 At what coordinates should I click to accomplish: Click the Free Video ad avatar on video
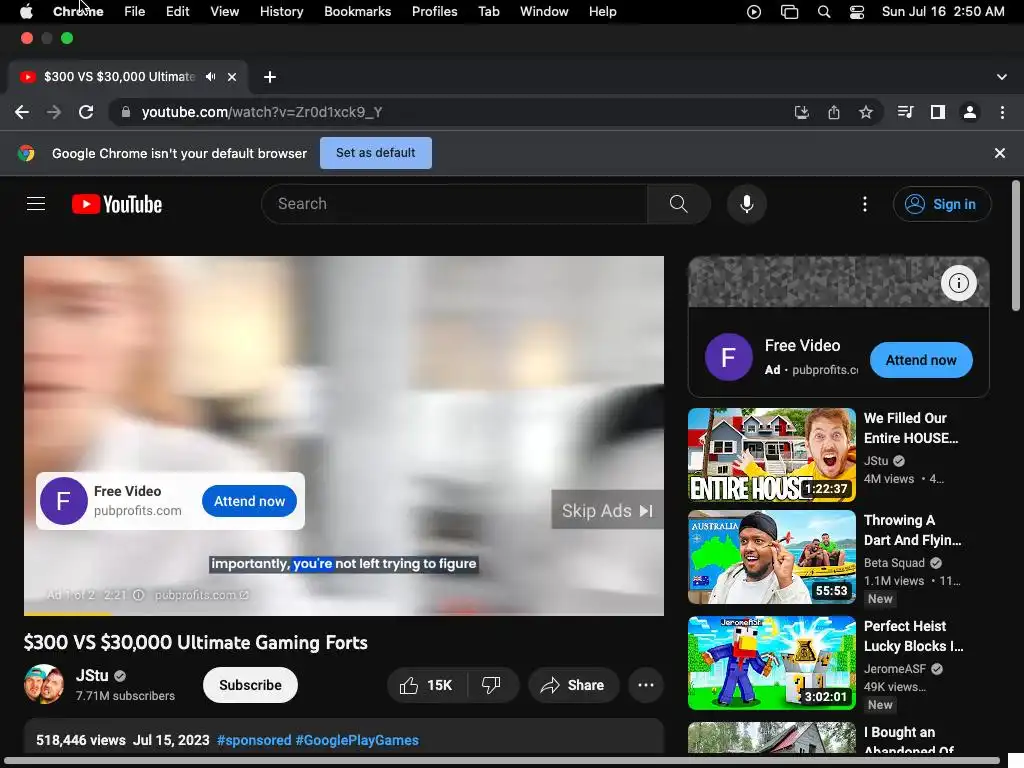[63, 501]
